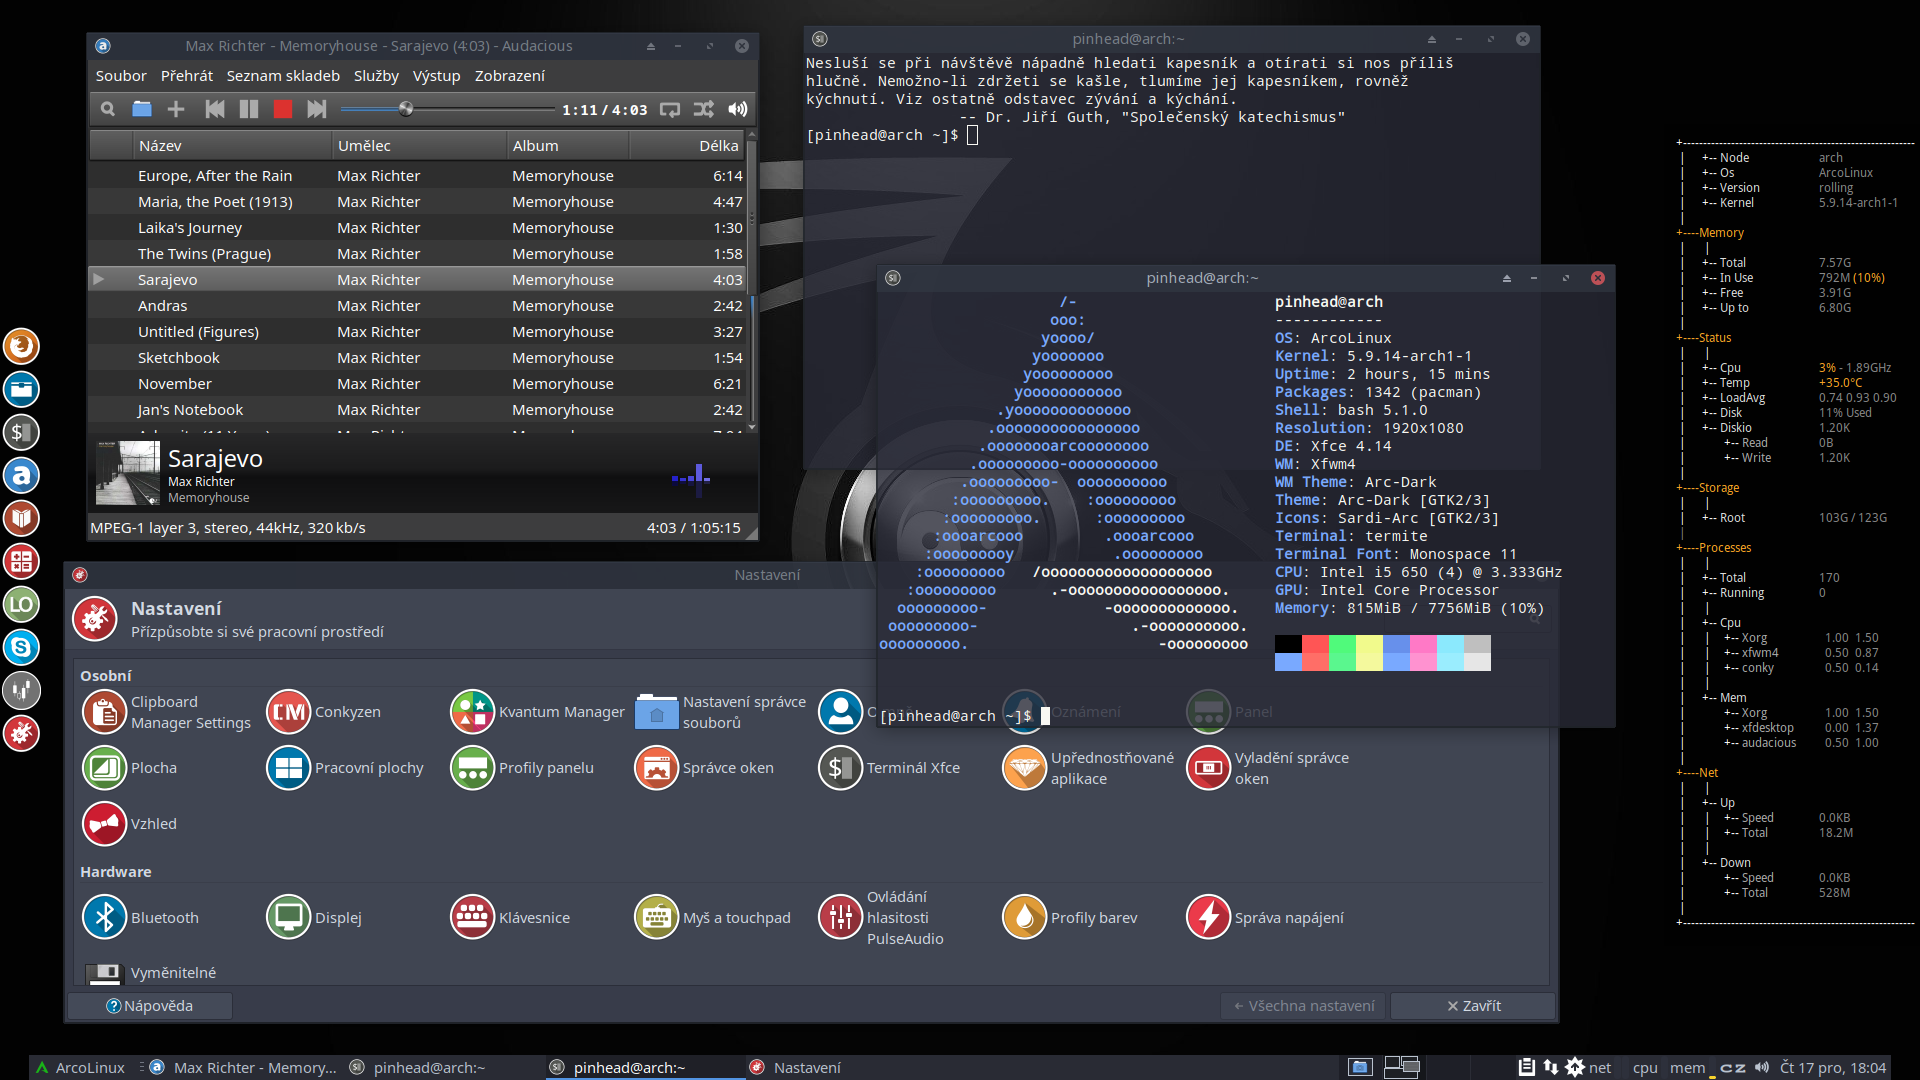Screen dimensions: 1920x1080
Task: Click the open files folder icon in Audacious
Action: tap(142, 109)
